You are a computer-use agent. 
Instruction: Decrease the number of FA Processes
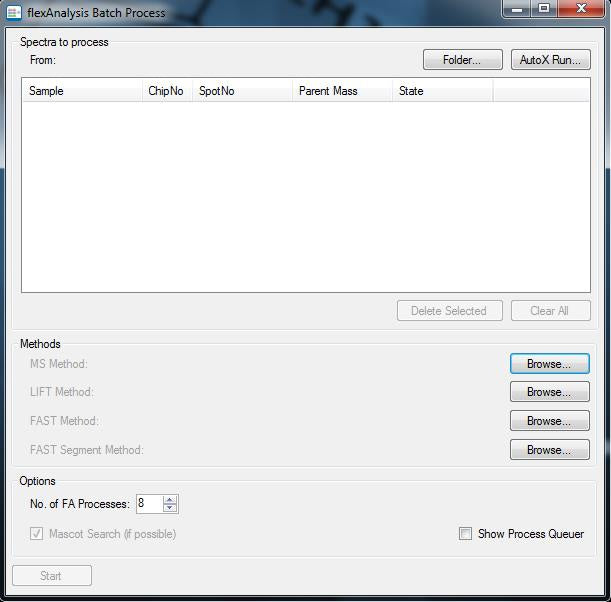click(x=170, y=508)
